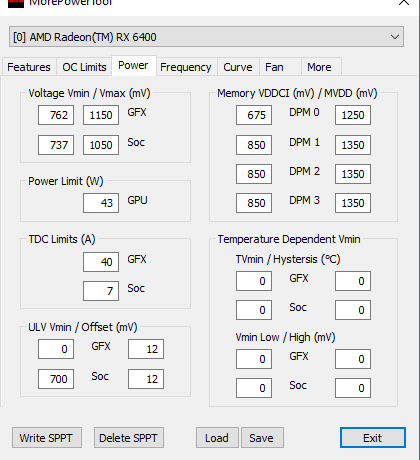Click the Vmin Low Soc field
Screen dimensions: 420x460
click(254, 388)
